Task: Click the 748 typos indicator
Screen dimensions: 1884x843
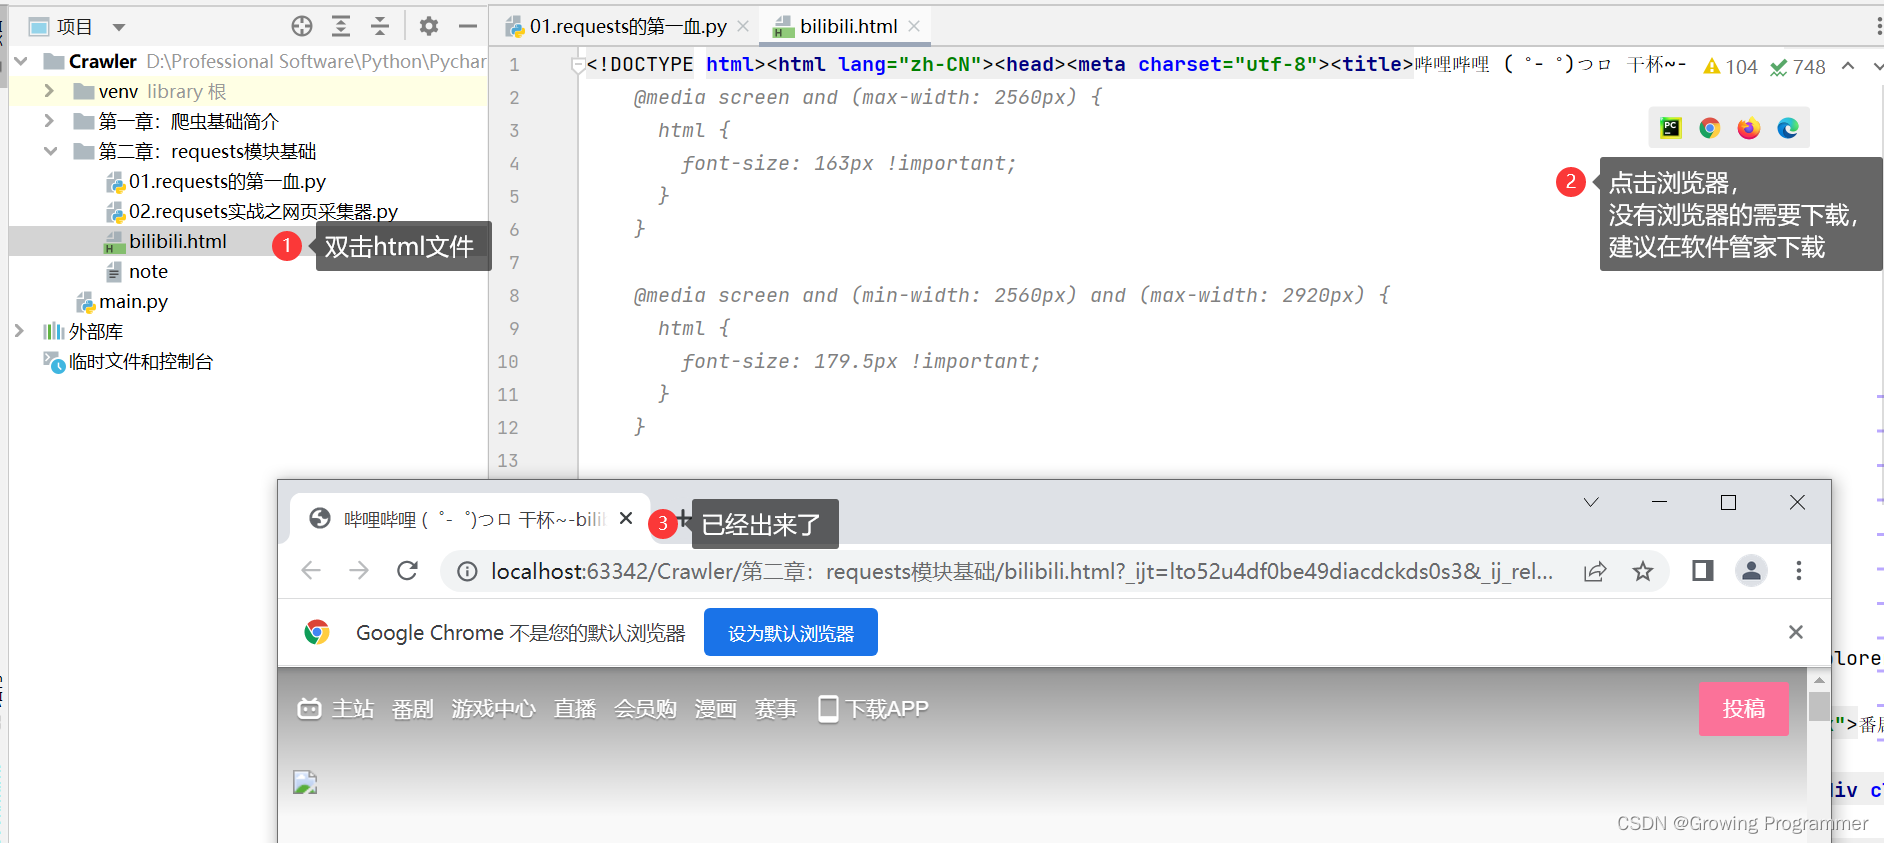Action: (1797, 66)
